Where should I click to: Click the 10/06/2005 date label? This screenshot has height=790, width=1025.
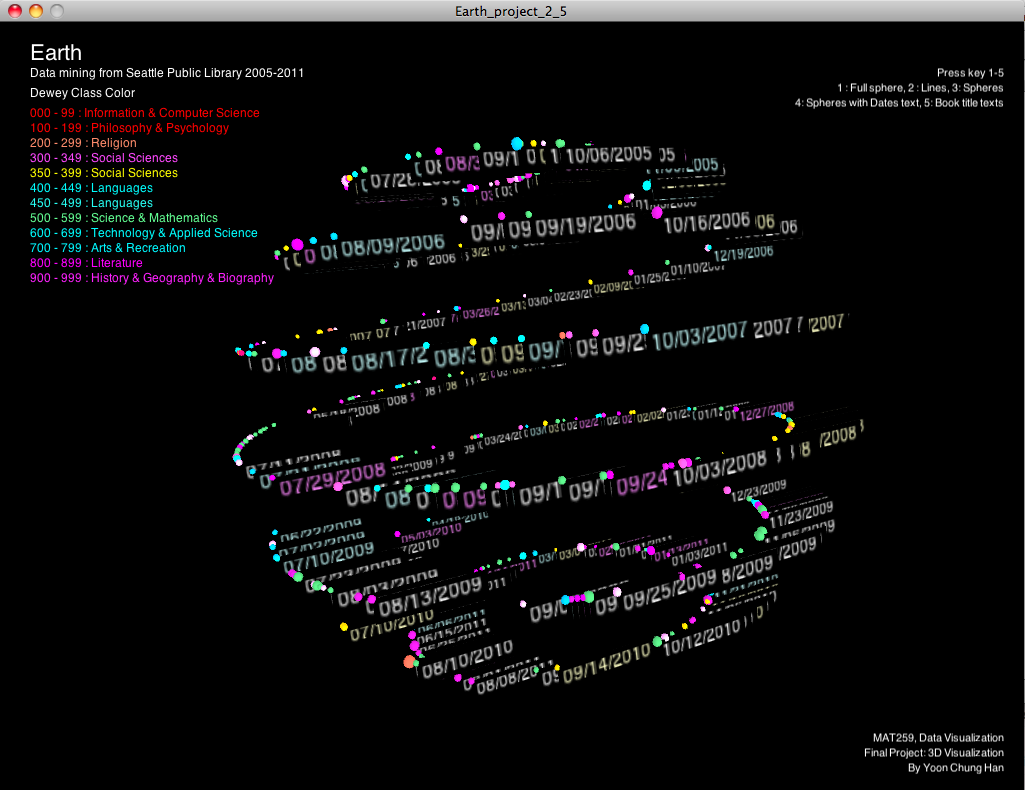coord(608,155)
